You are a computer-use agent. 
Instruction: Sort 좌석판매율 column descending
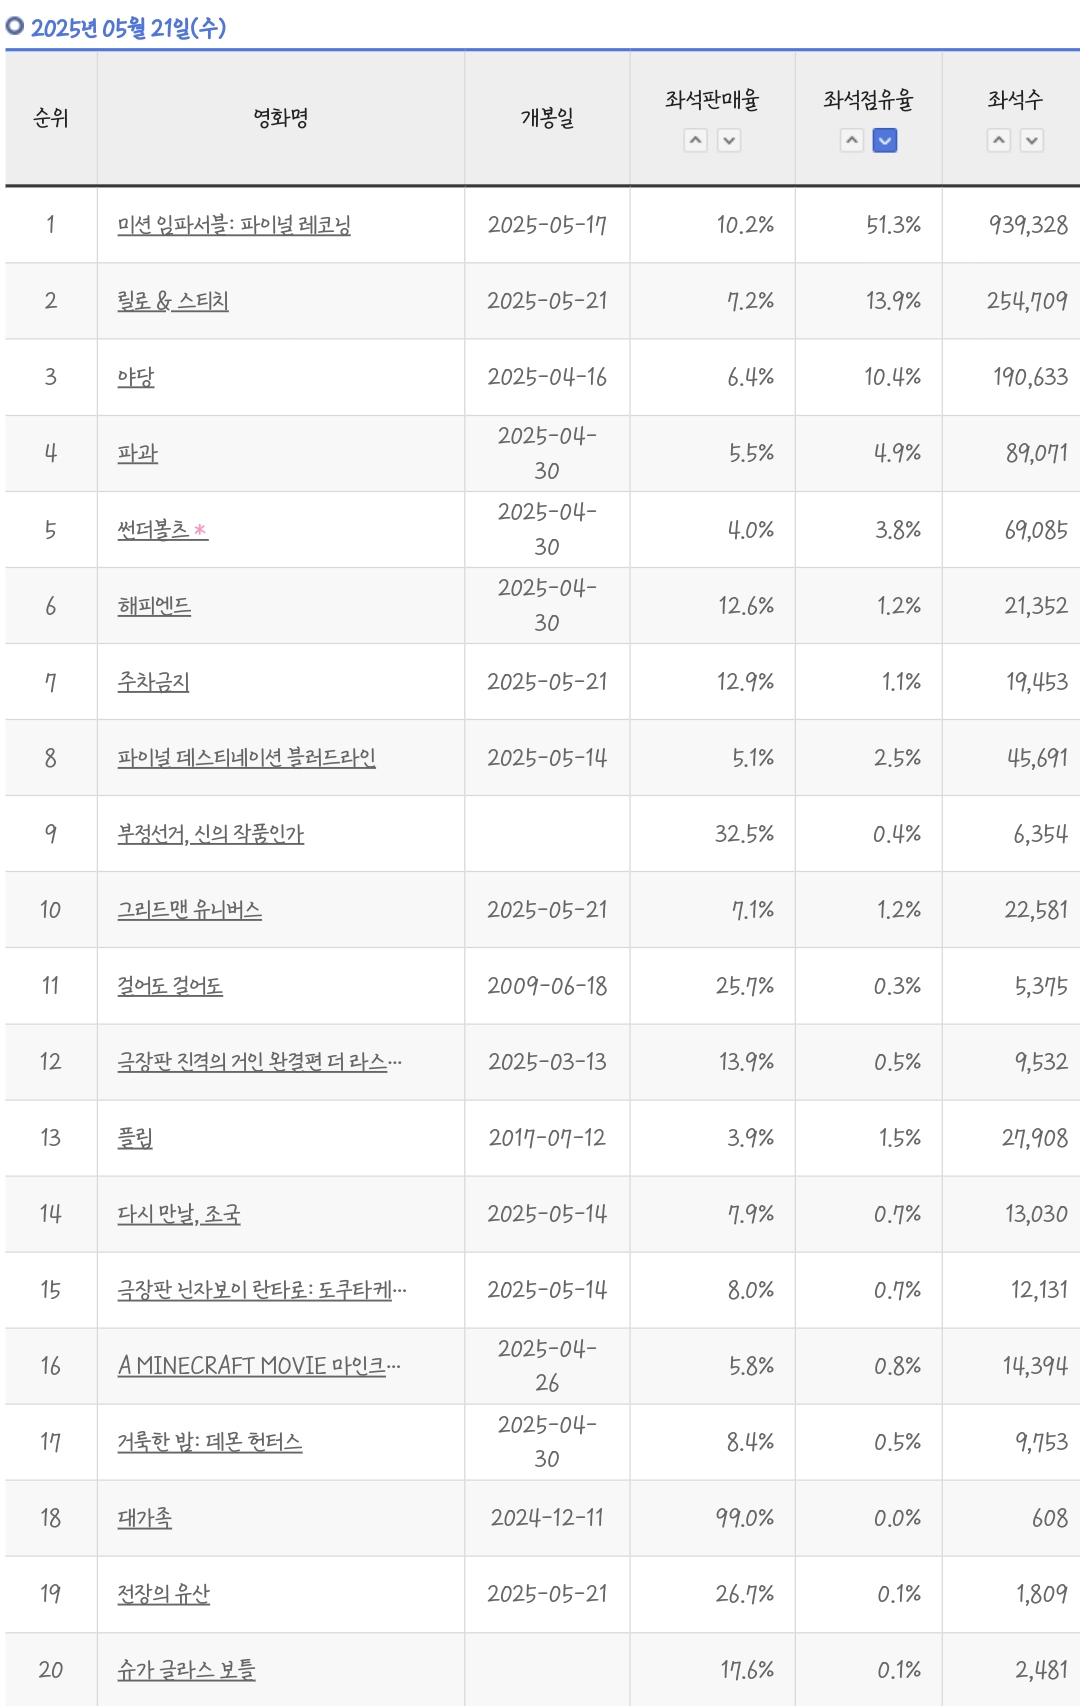(x=730, y=141)
